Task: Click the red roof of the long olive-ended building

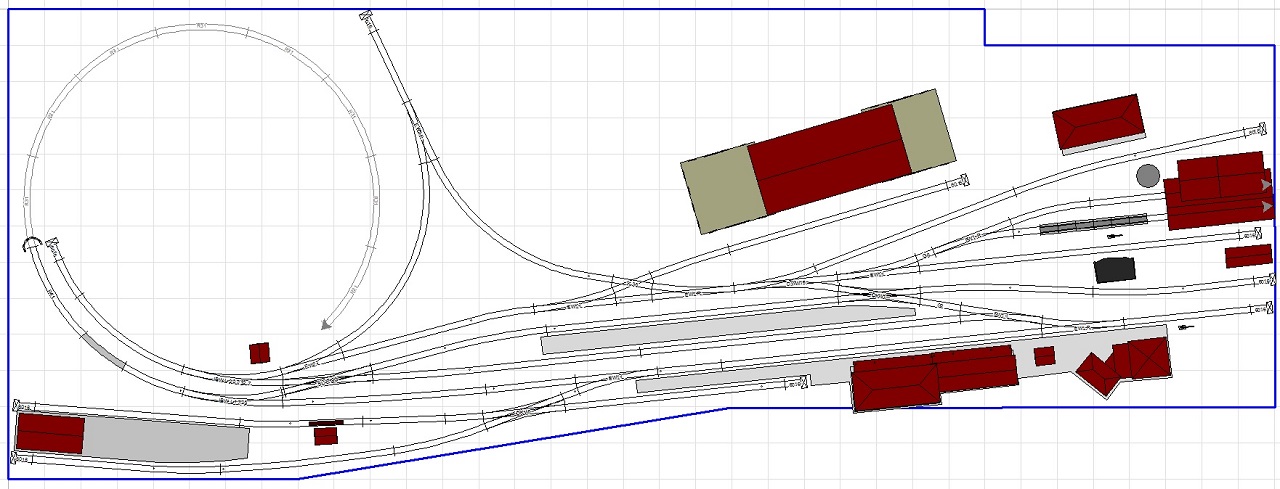Action: click(x=829, y=158)
